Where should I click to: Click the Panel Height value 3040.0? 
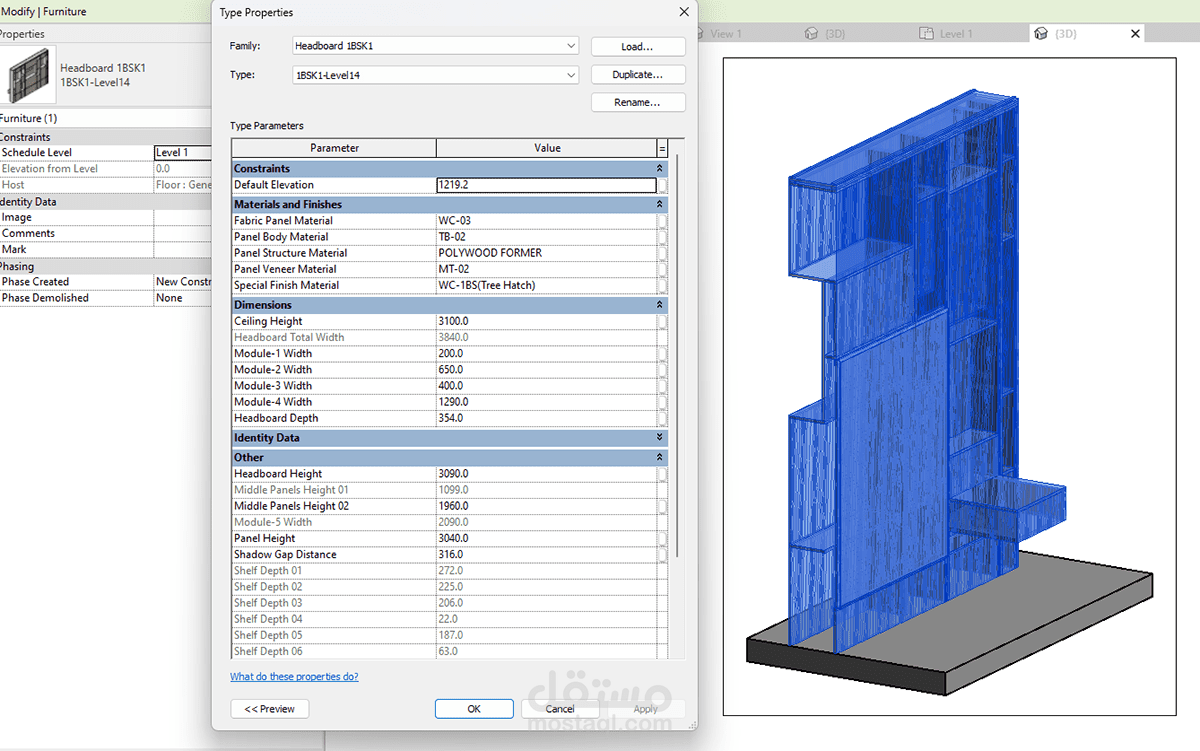(x=546, y=538)
